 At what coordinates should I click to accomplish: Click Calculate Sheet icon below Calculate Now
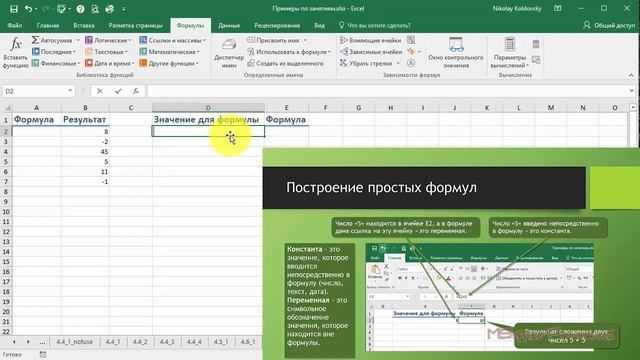536,60
